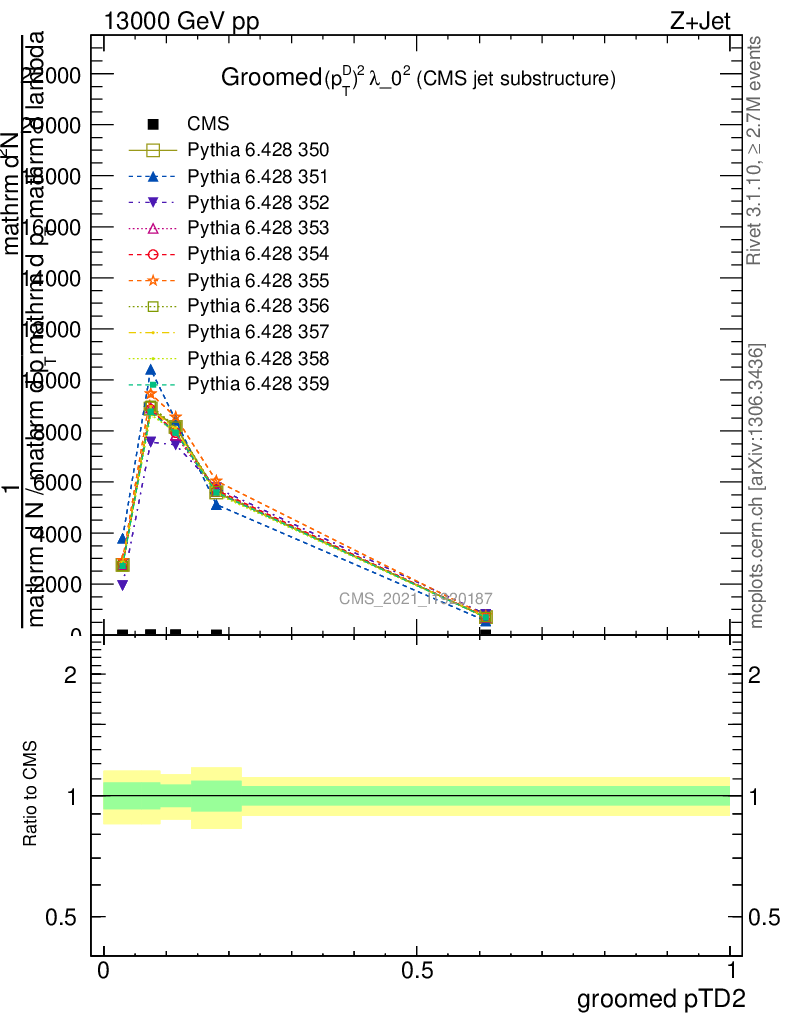
Task: Click the Pythia 6.428 356 green square marker
Action: [x=153, y=306]
